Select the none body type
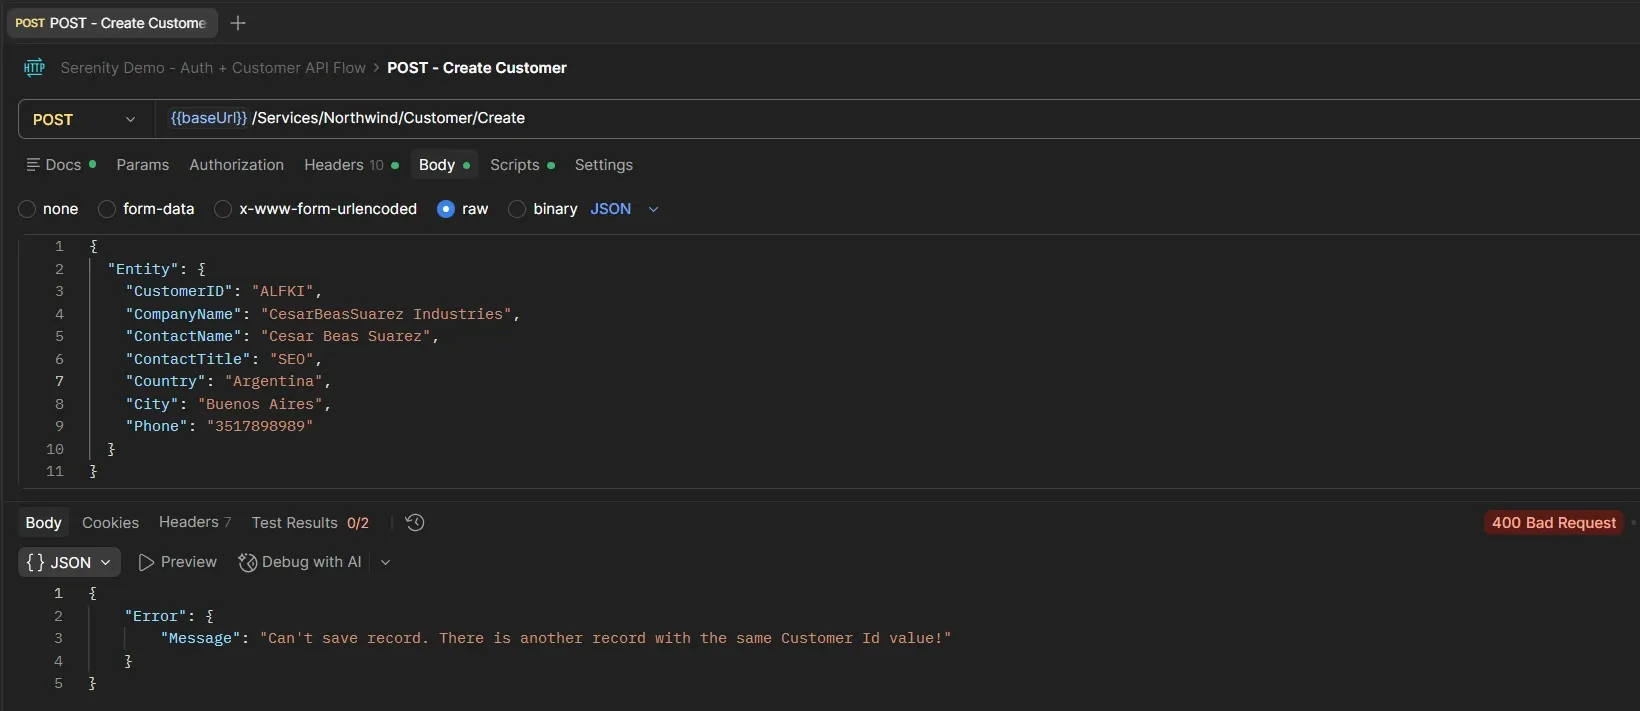The height and width of the screenshot is (711, 1640). tap(27, 209)
